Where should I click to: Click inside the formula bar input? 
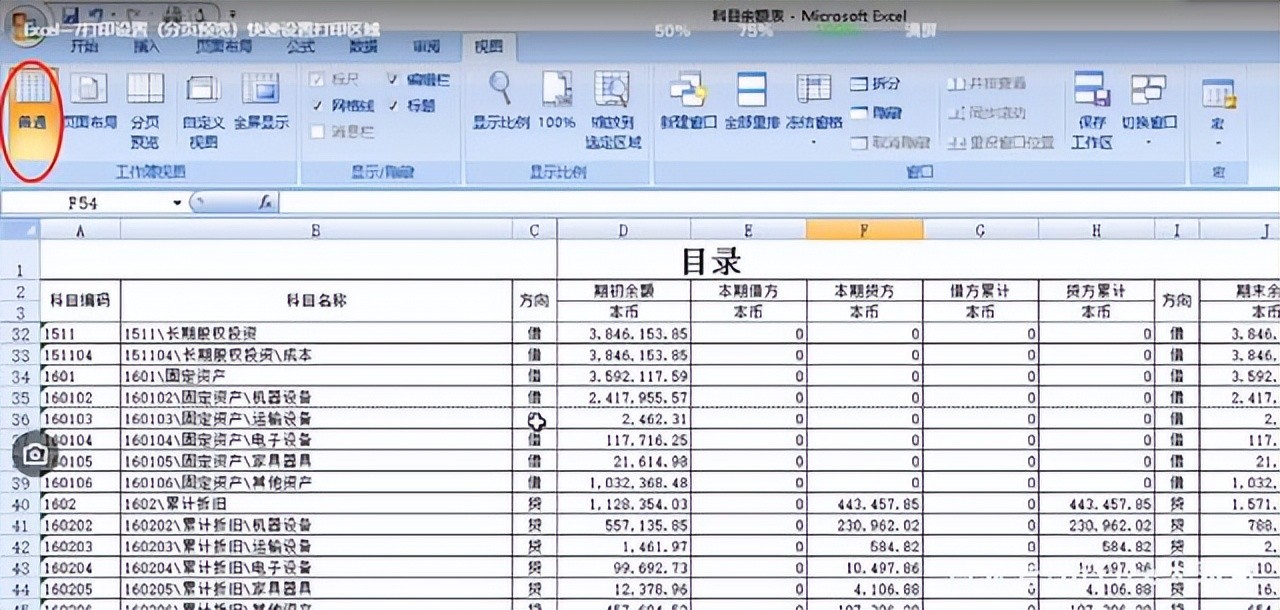coord(700,203)
